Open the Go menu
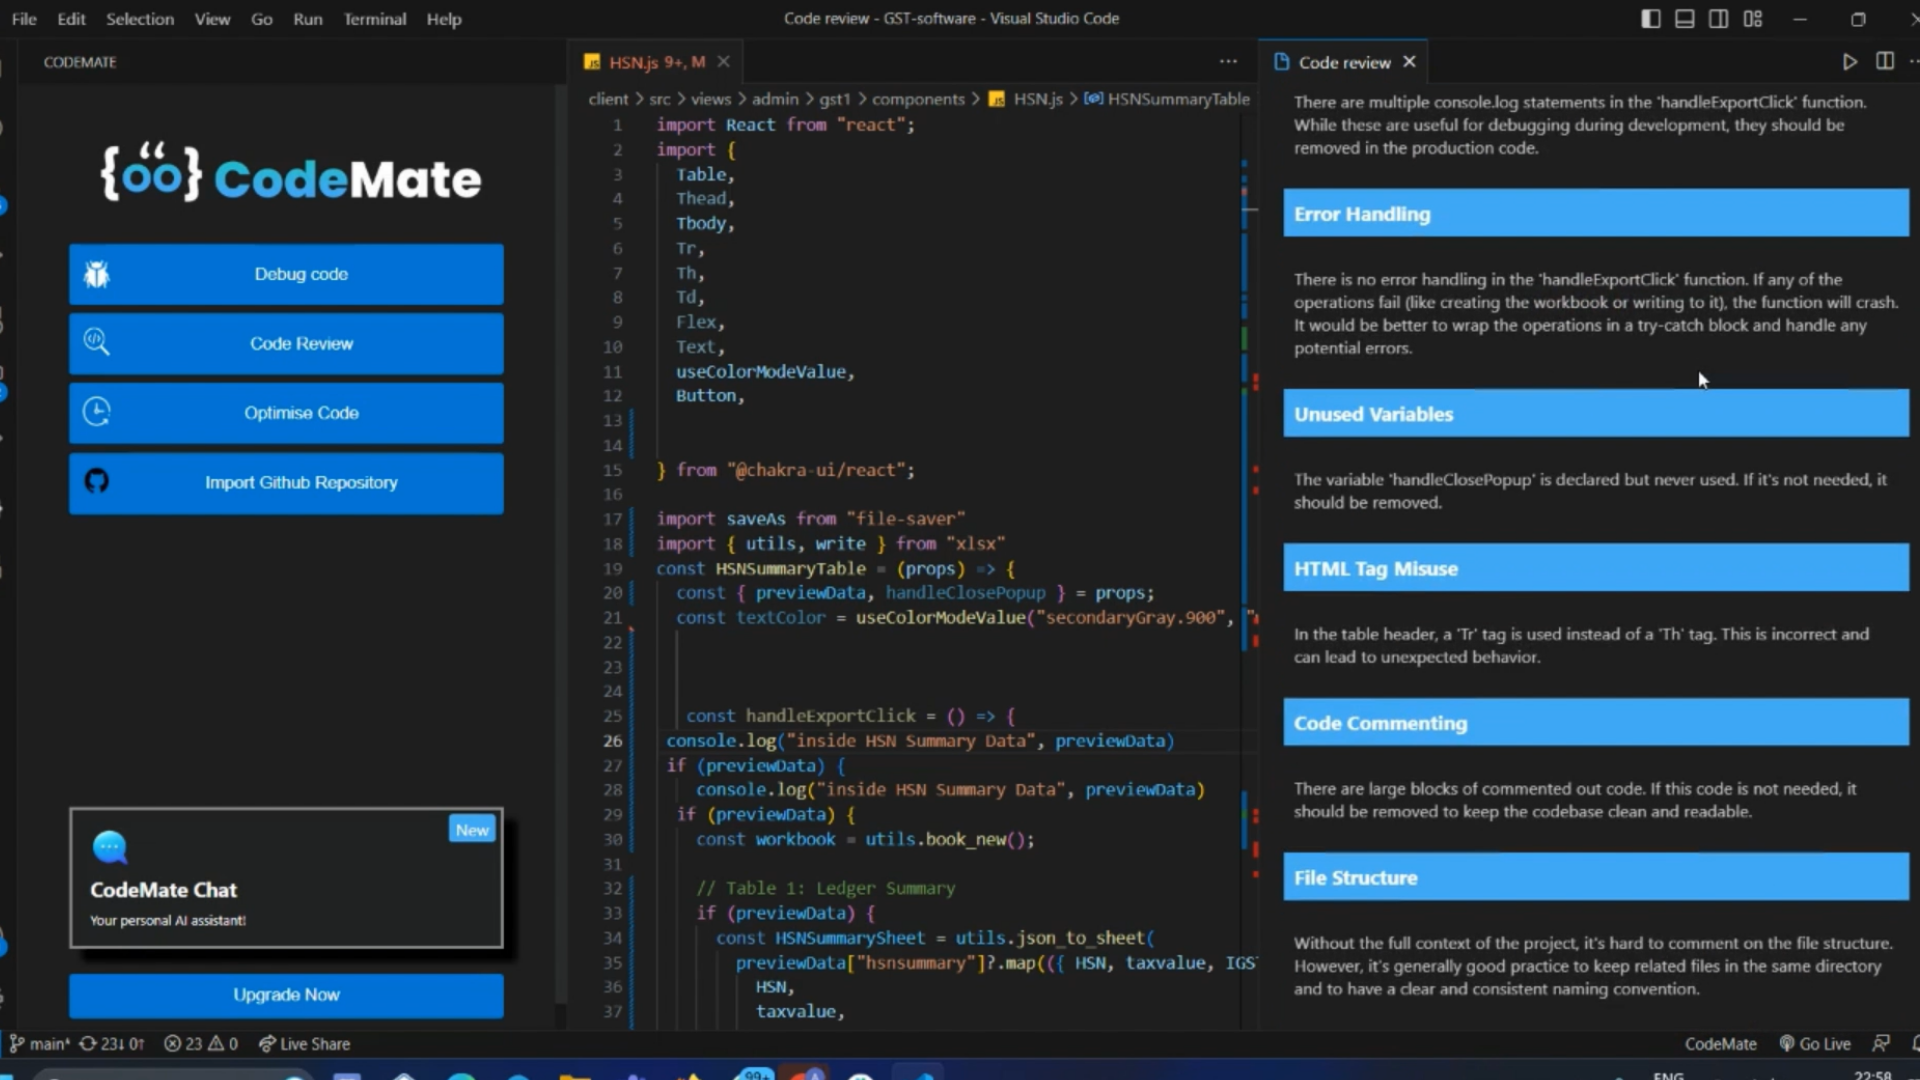The height and width of the screenshot is (1080, 1920). pyautogui.click(x=262, y=19)
